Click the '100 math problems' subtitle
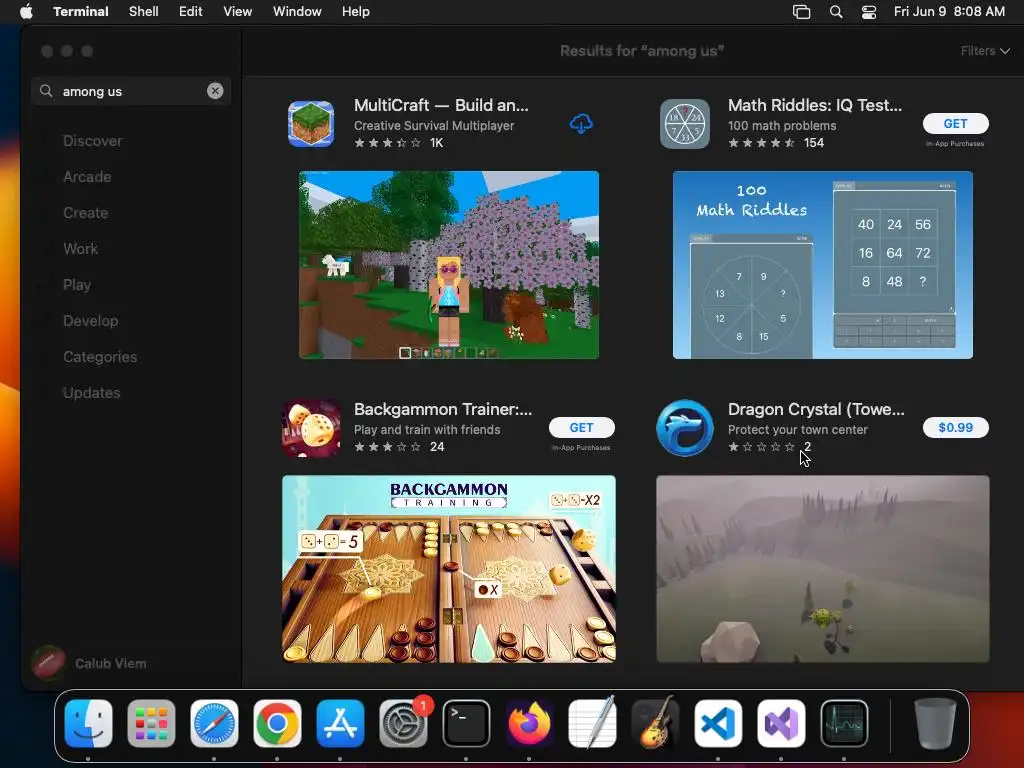Viewport: 1024px width, 768px height. [782, 125]
